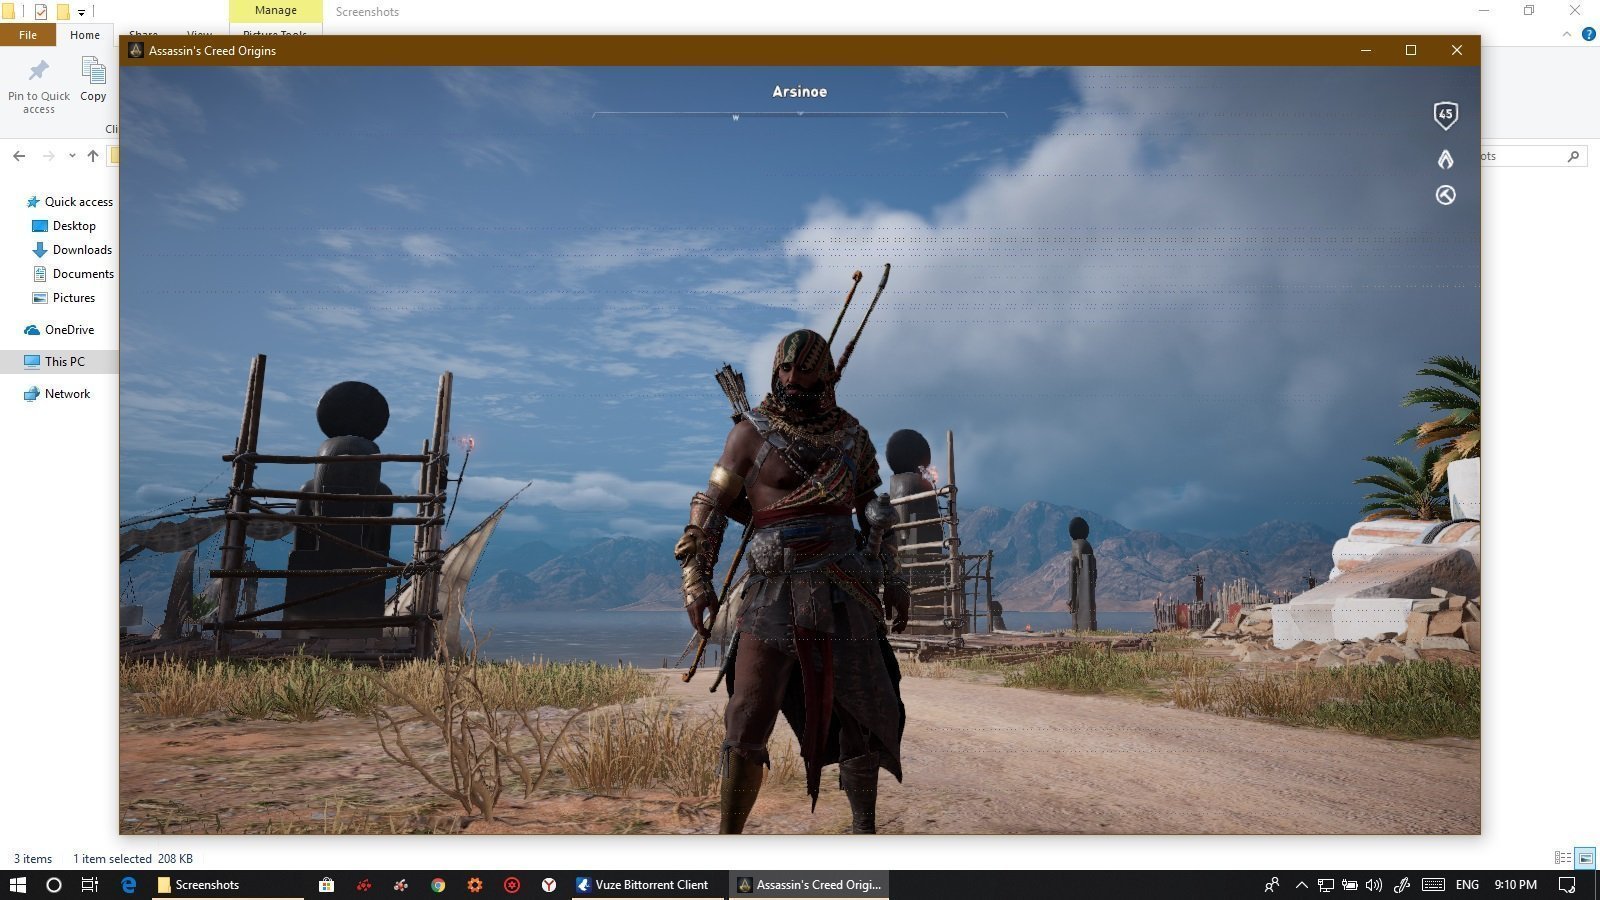Screen dimensions: 1600x900
Task: Open Cortana search circle on taskbar
Action: pyautogui.click(x=54, y=885)
